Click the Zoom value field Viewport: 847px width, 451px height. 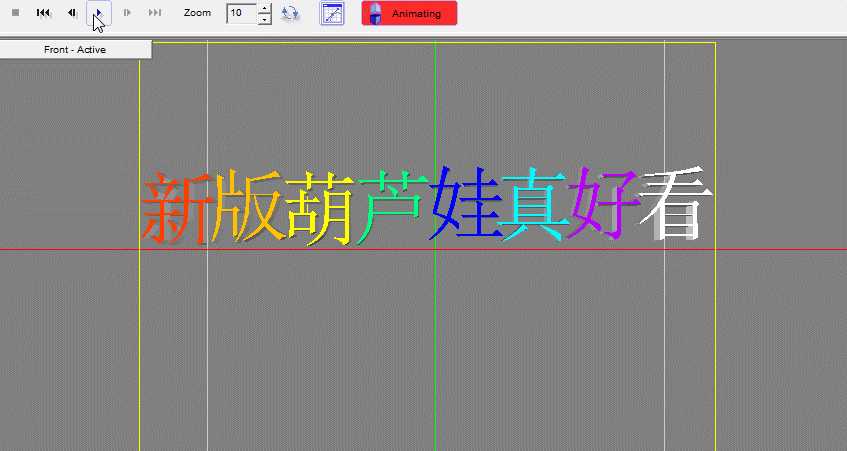[x=241, y=13]
